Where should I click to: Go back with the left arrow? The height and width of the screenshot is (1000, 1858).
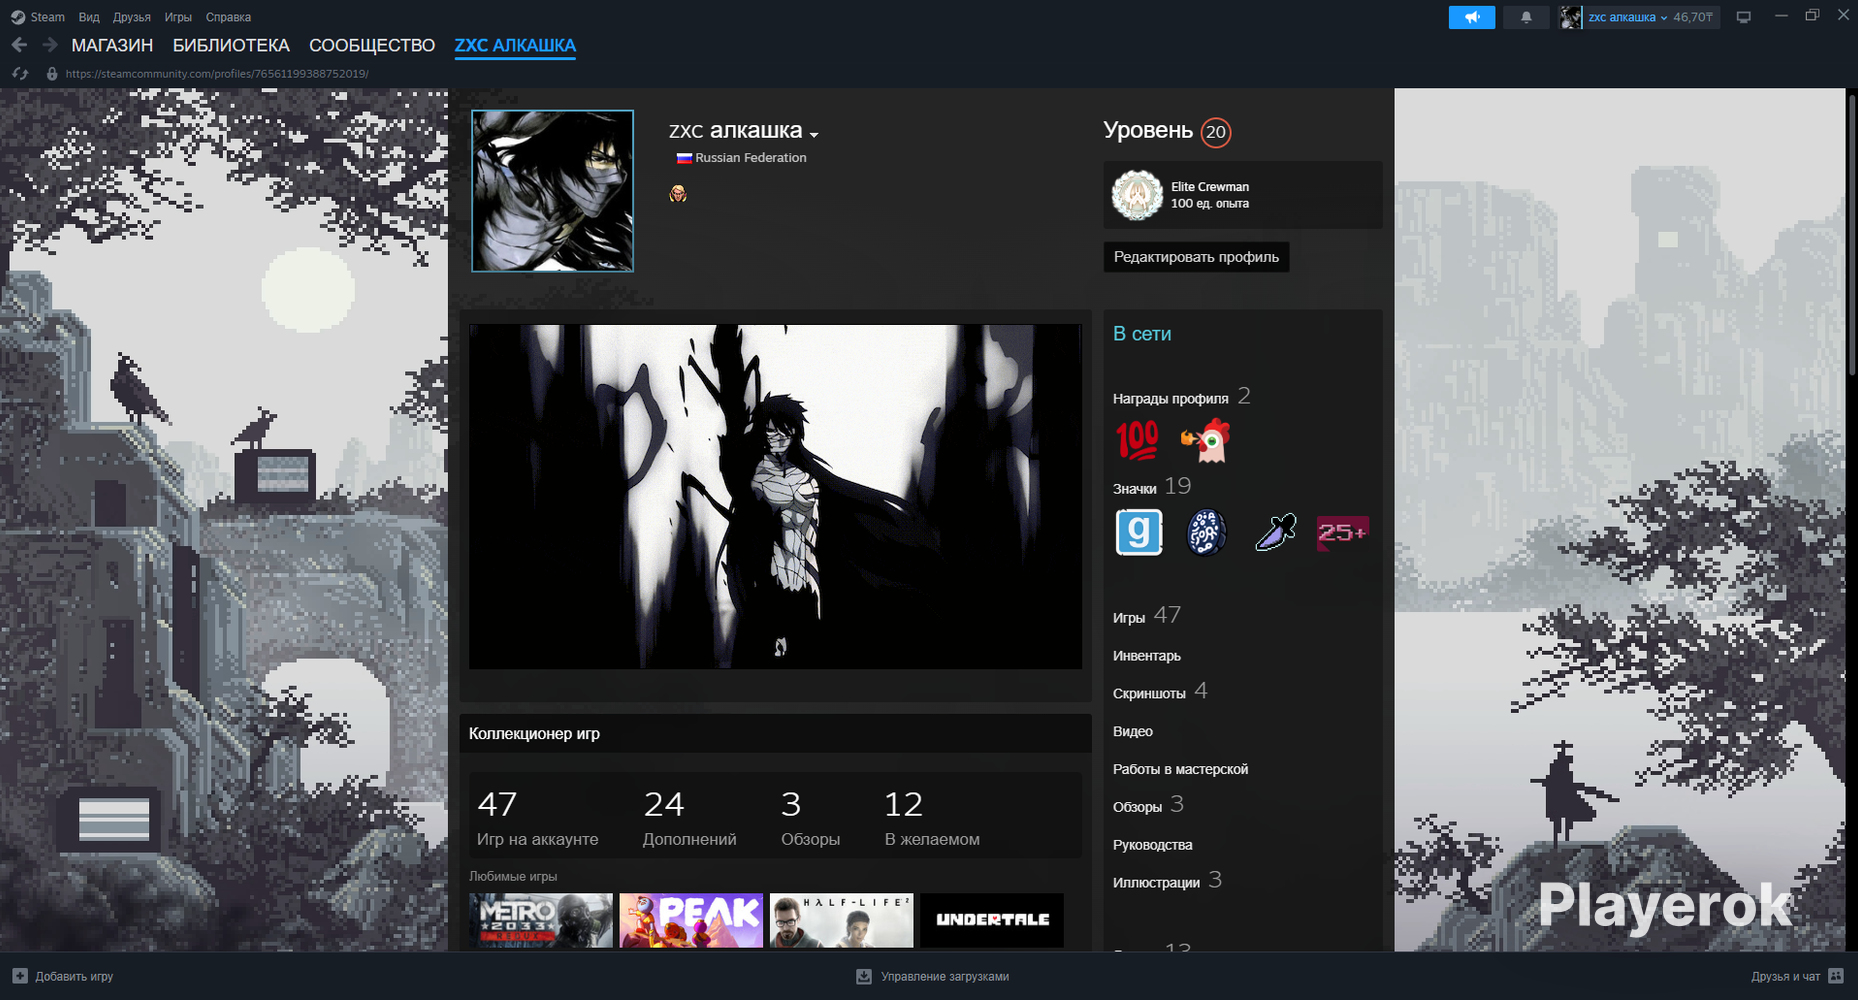[x=19, y=45]
